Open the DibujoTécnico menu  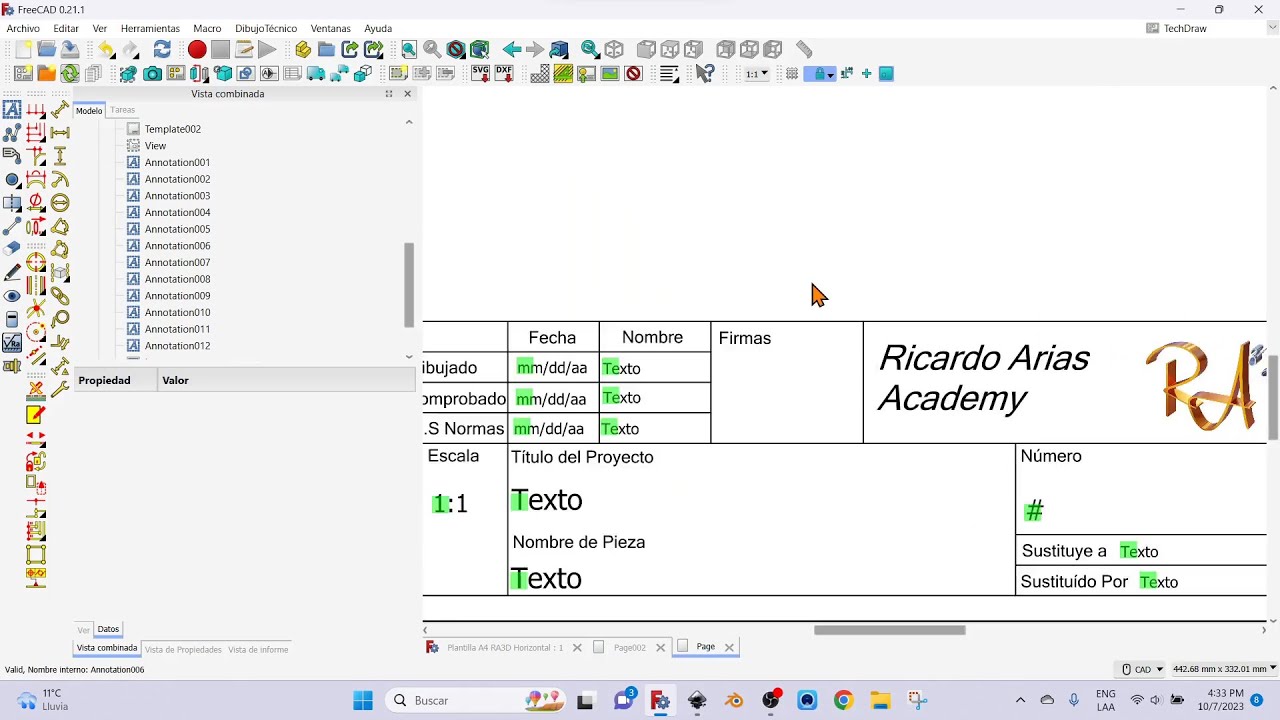[266, 28]
